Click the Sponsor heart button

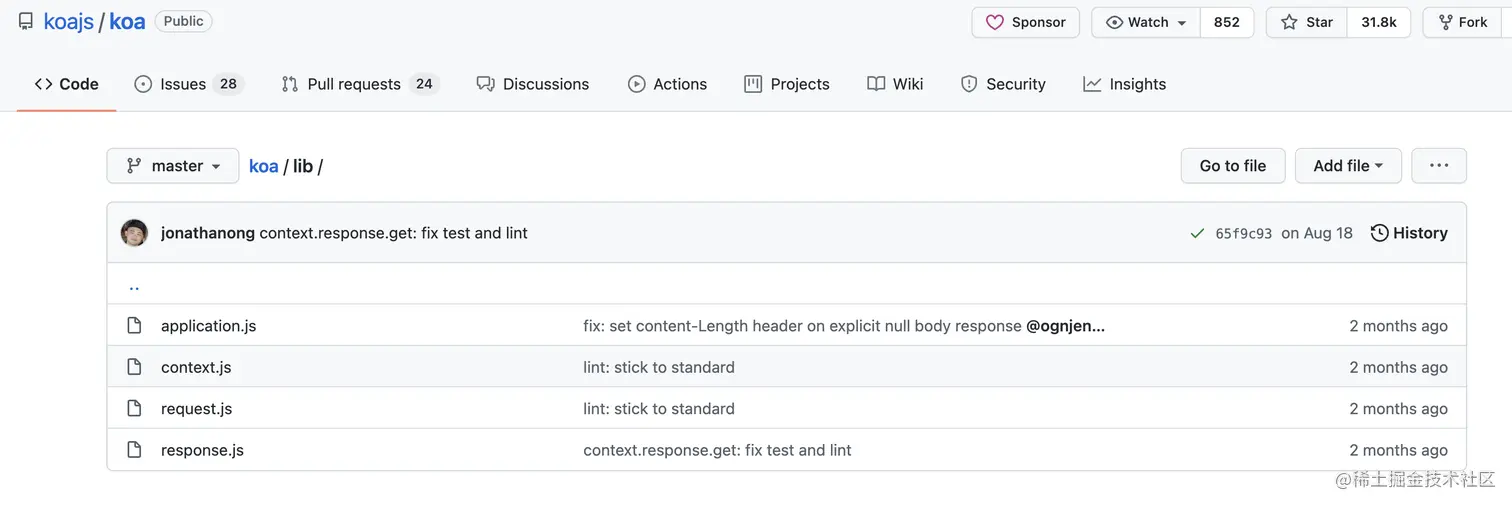click(x=1025, y=22)
